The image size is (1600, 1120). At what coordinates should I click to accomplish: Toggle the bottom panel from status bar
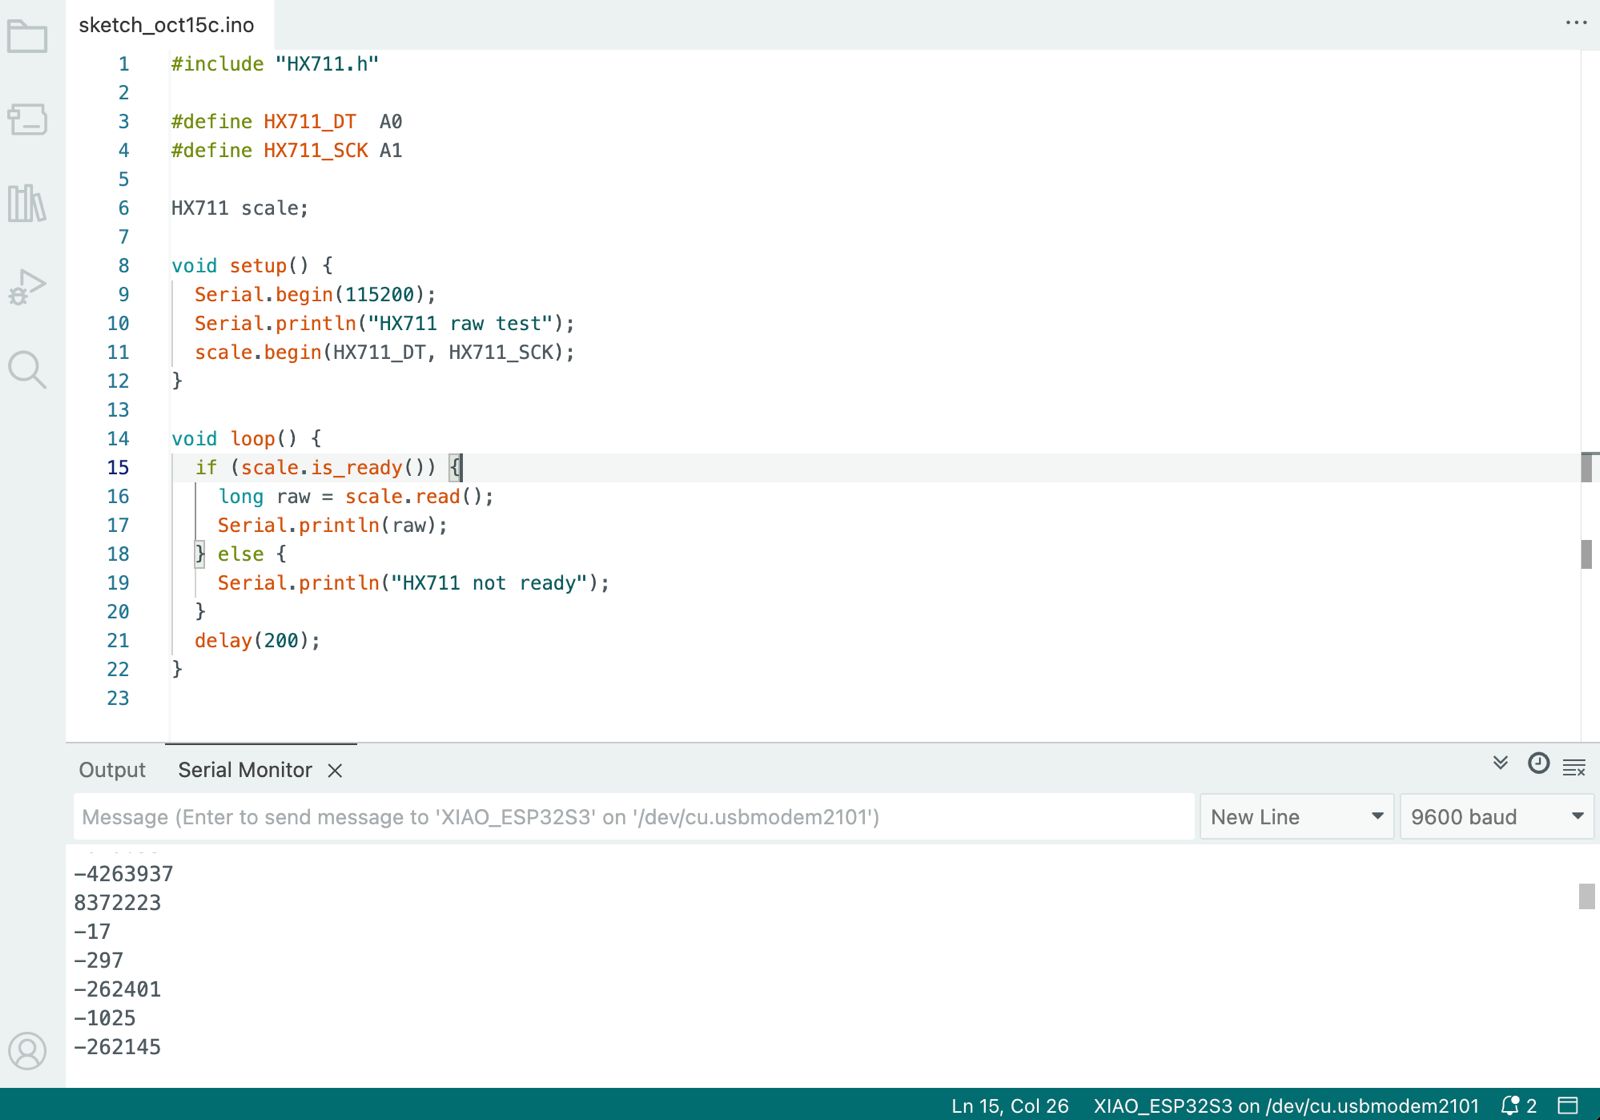click(x=1568, y=1105)
